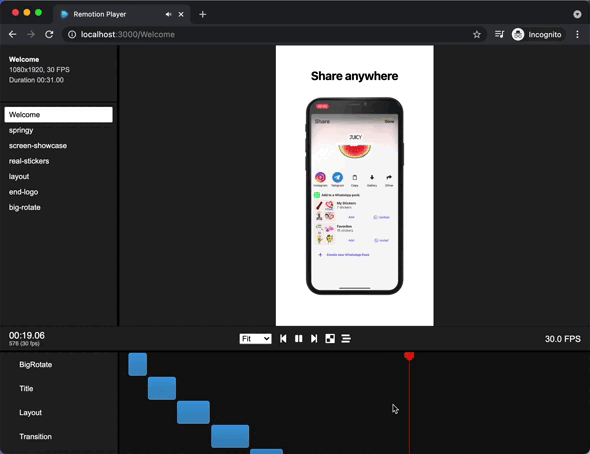Viewport: 590px width, 454px height.
Task: Click the red playhead marker
Action: (x=409, y=356)
